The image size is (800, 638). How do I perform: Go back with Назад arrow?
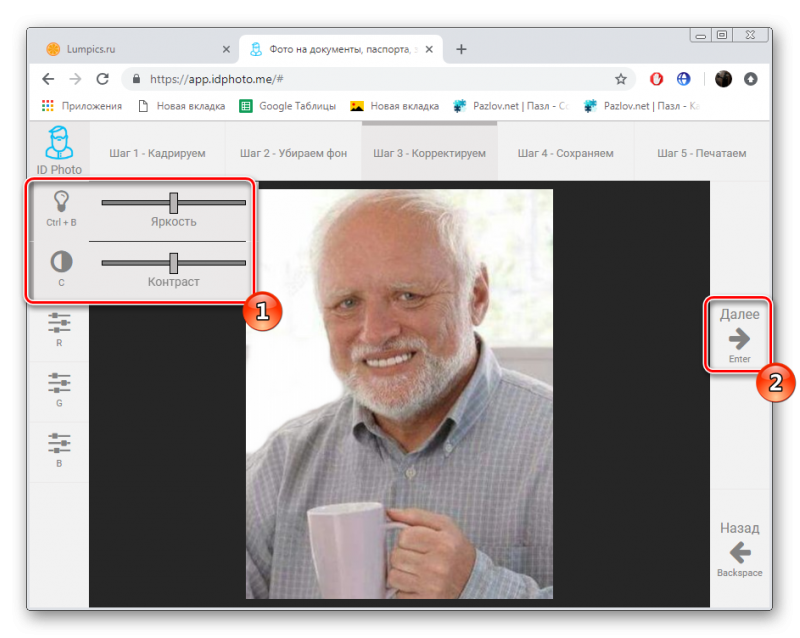click(740, 552)
